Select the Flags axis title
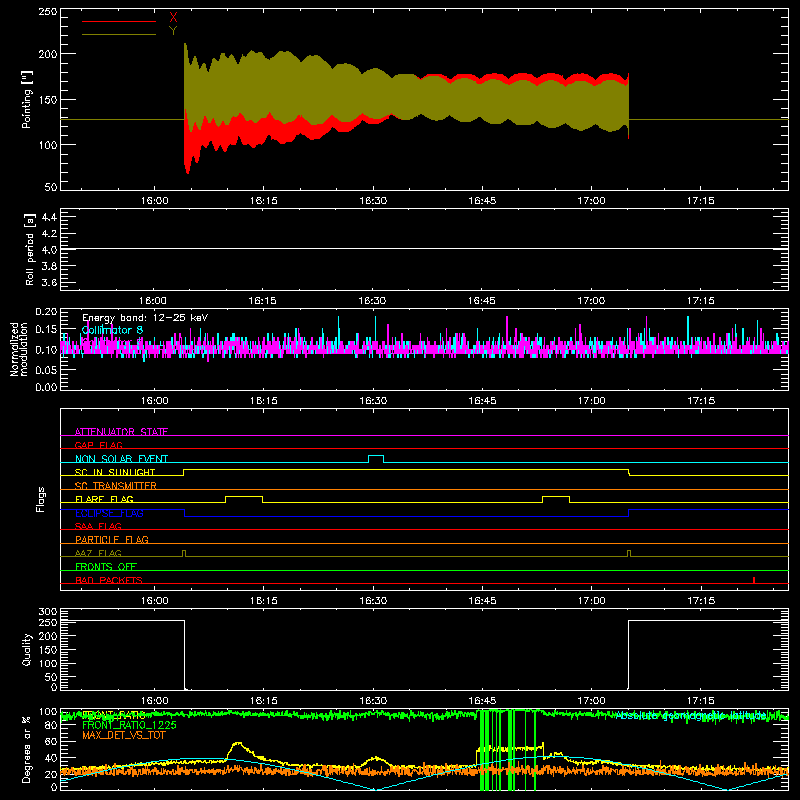Screen dimensions: 800x800 point(40,499)
